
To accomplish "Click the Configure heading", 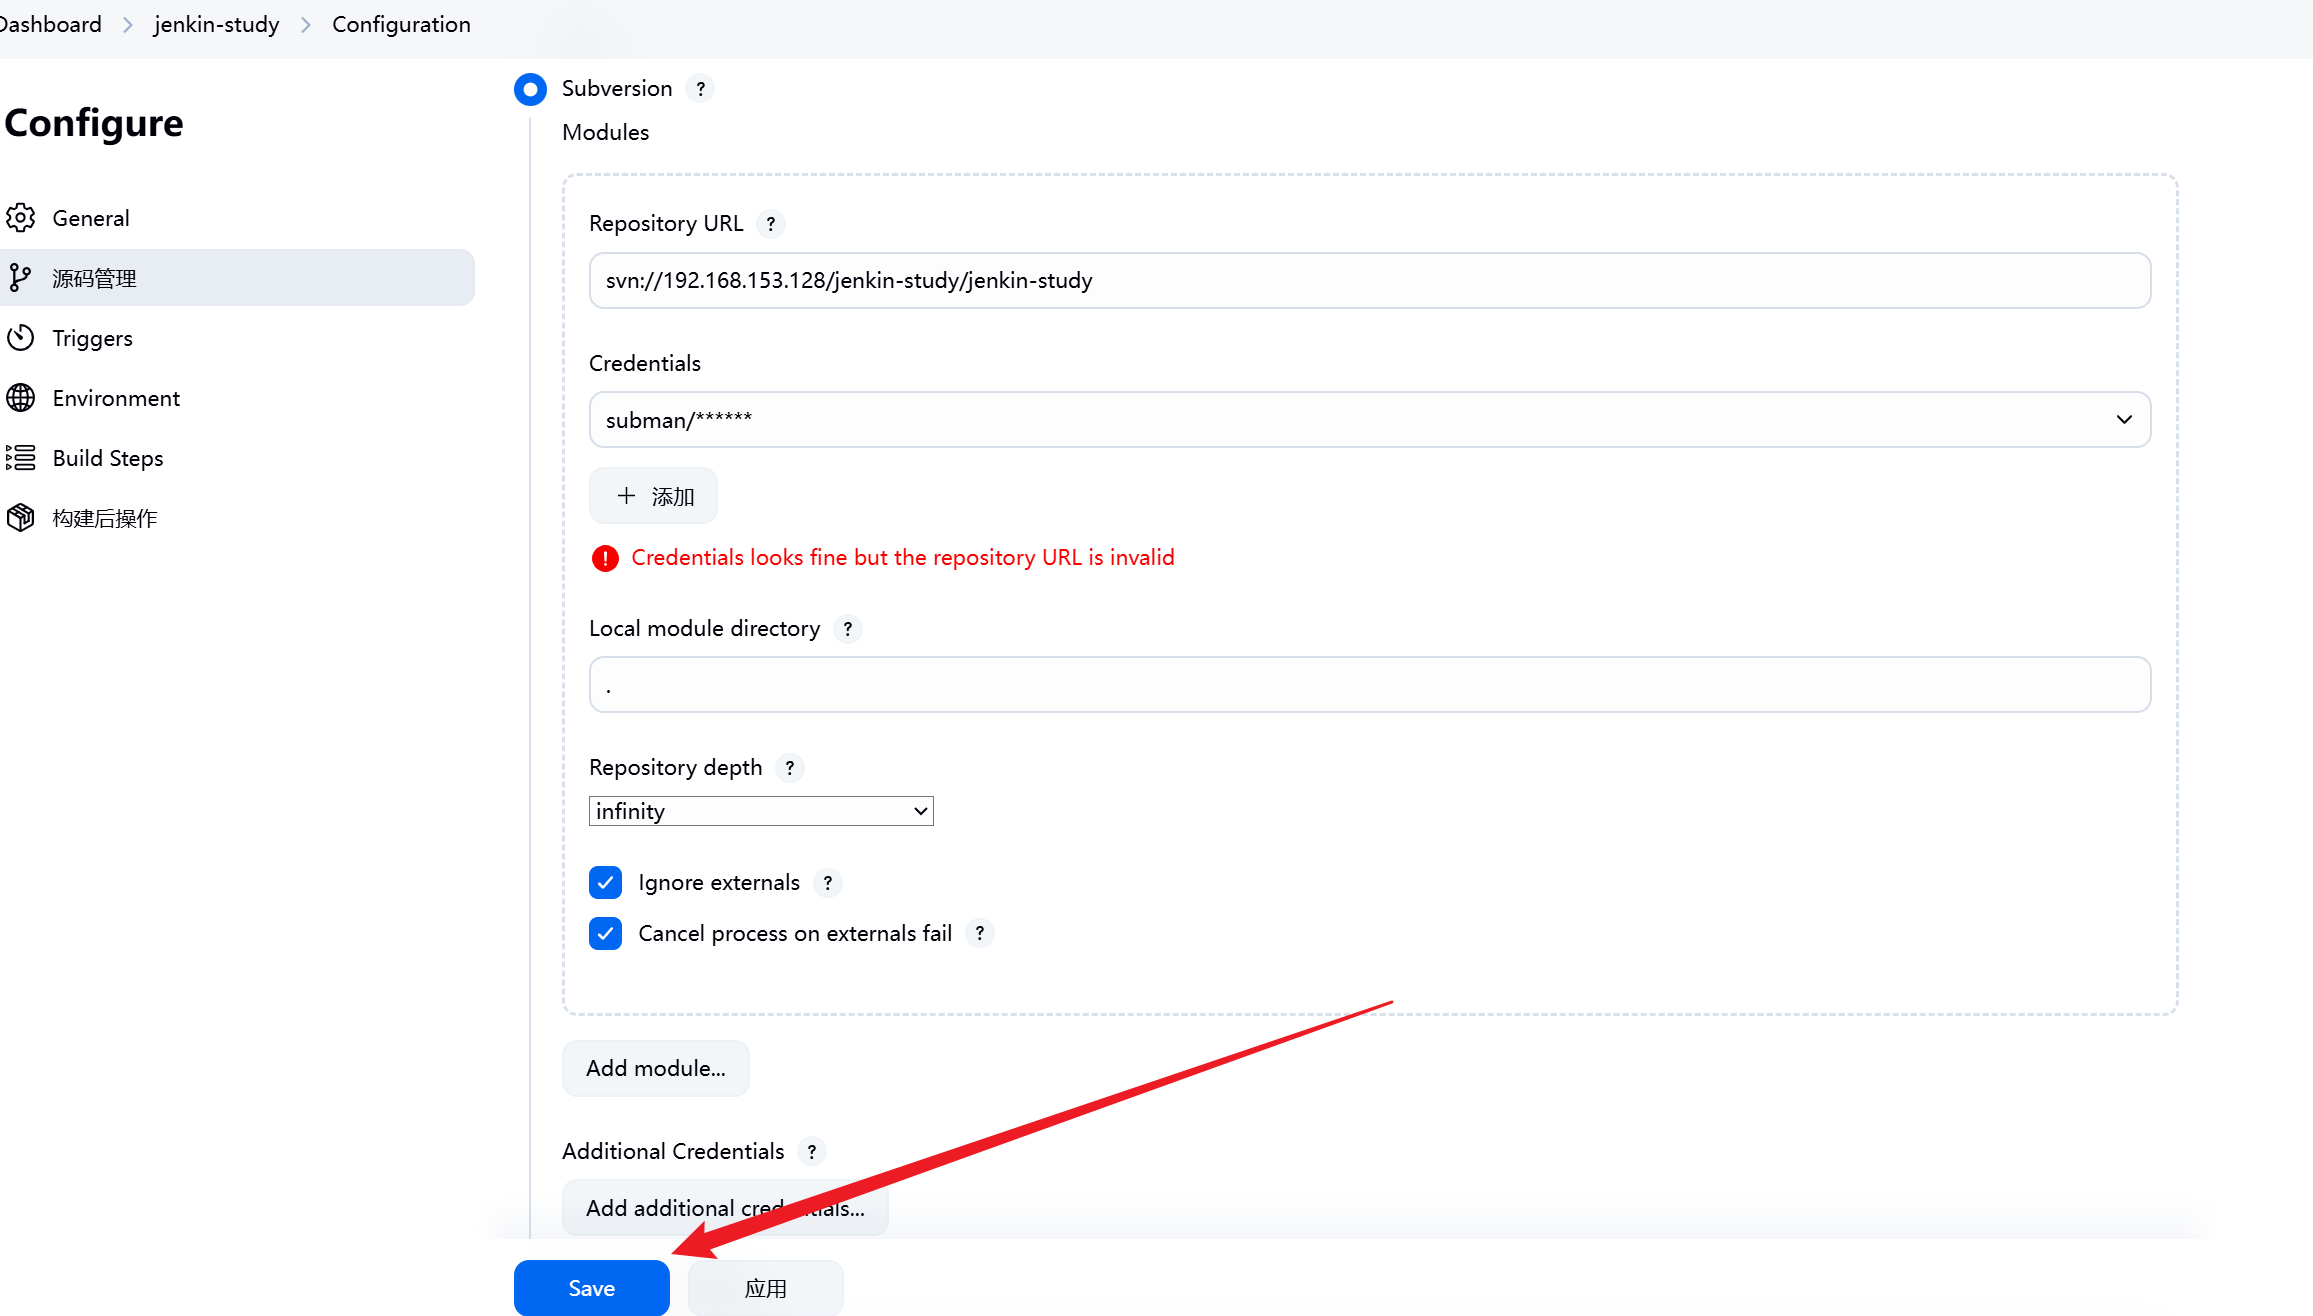I will click(94, 123).
